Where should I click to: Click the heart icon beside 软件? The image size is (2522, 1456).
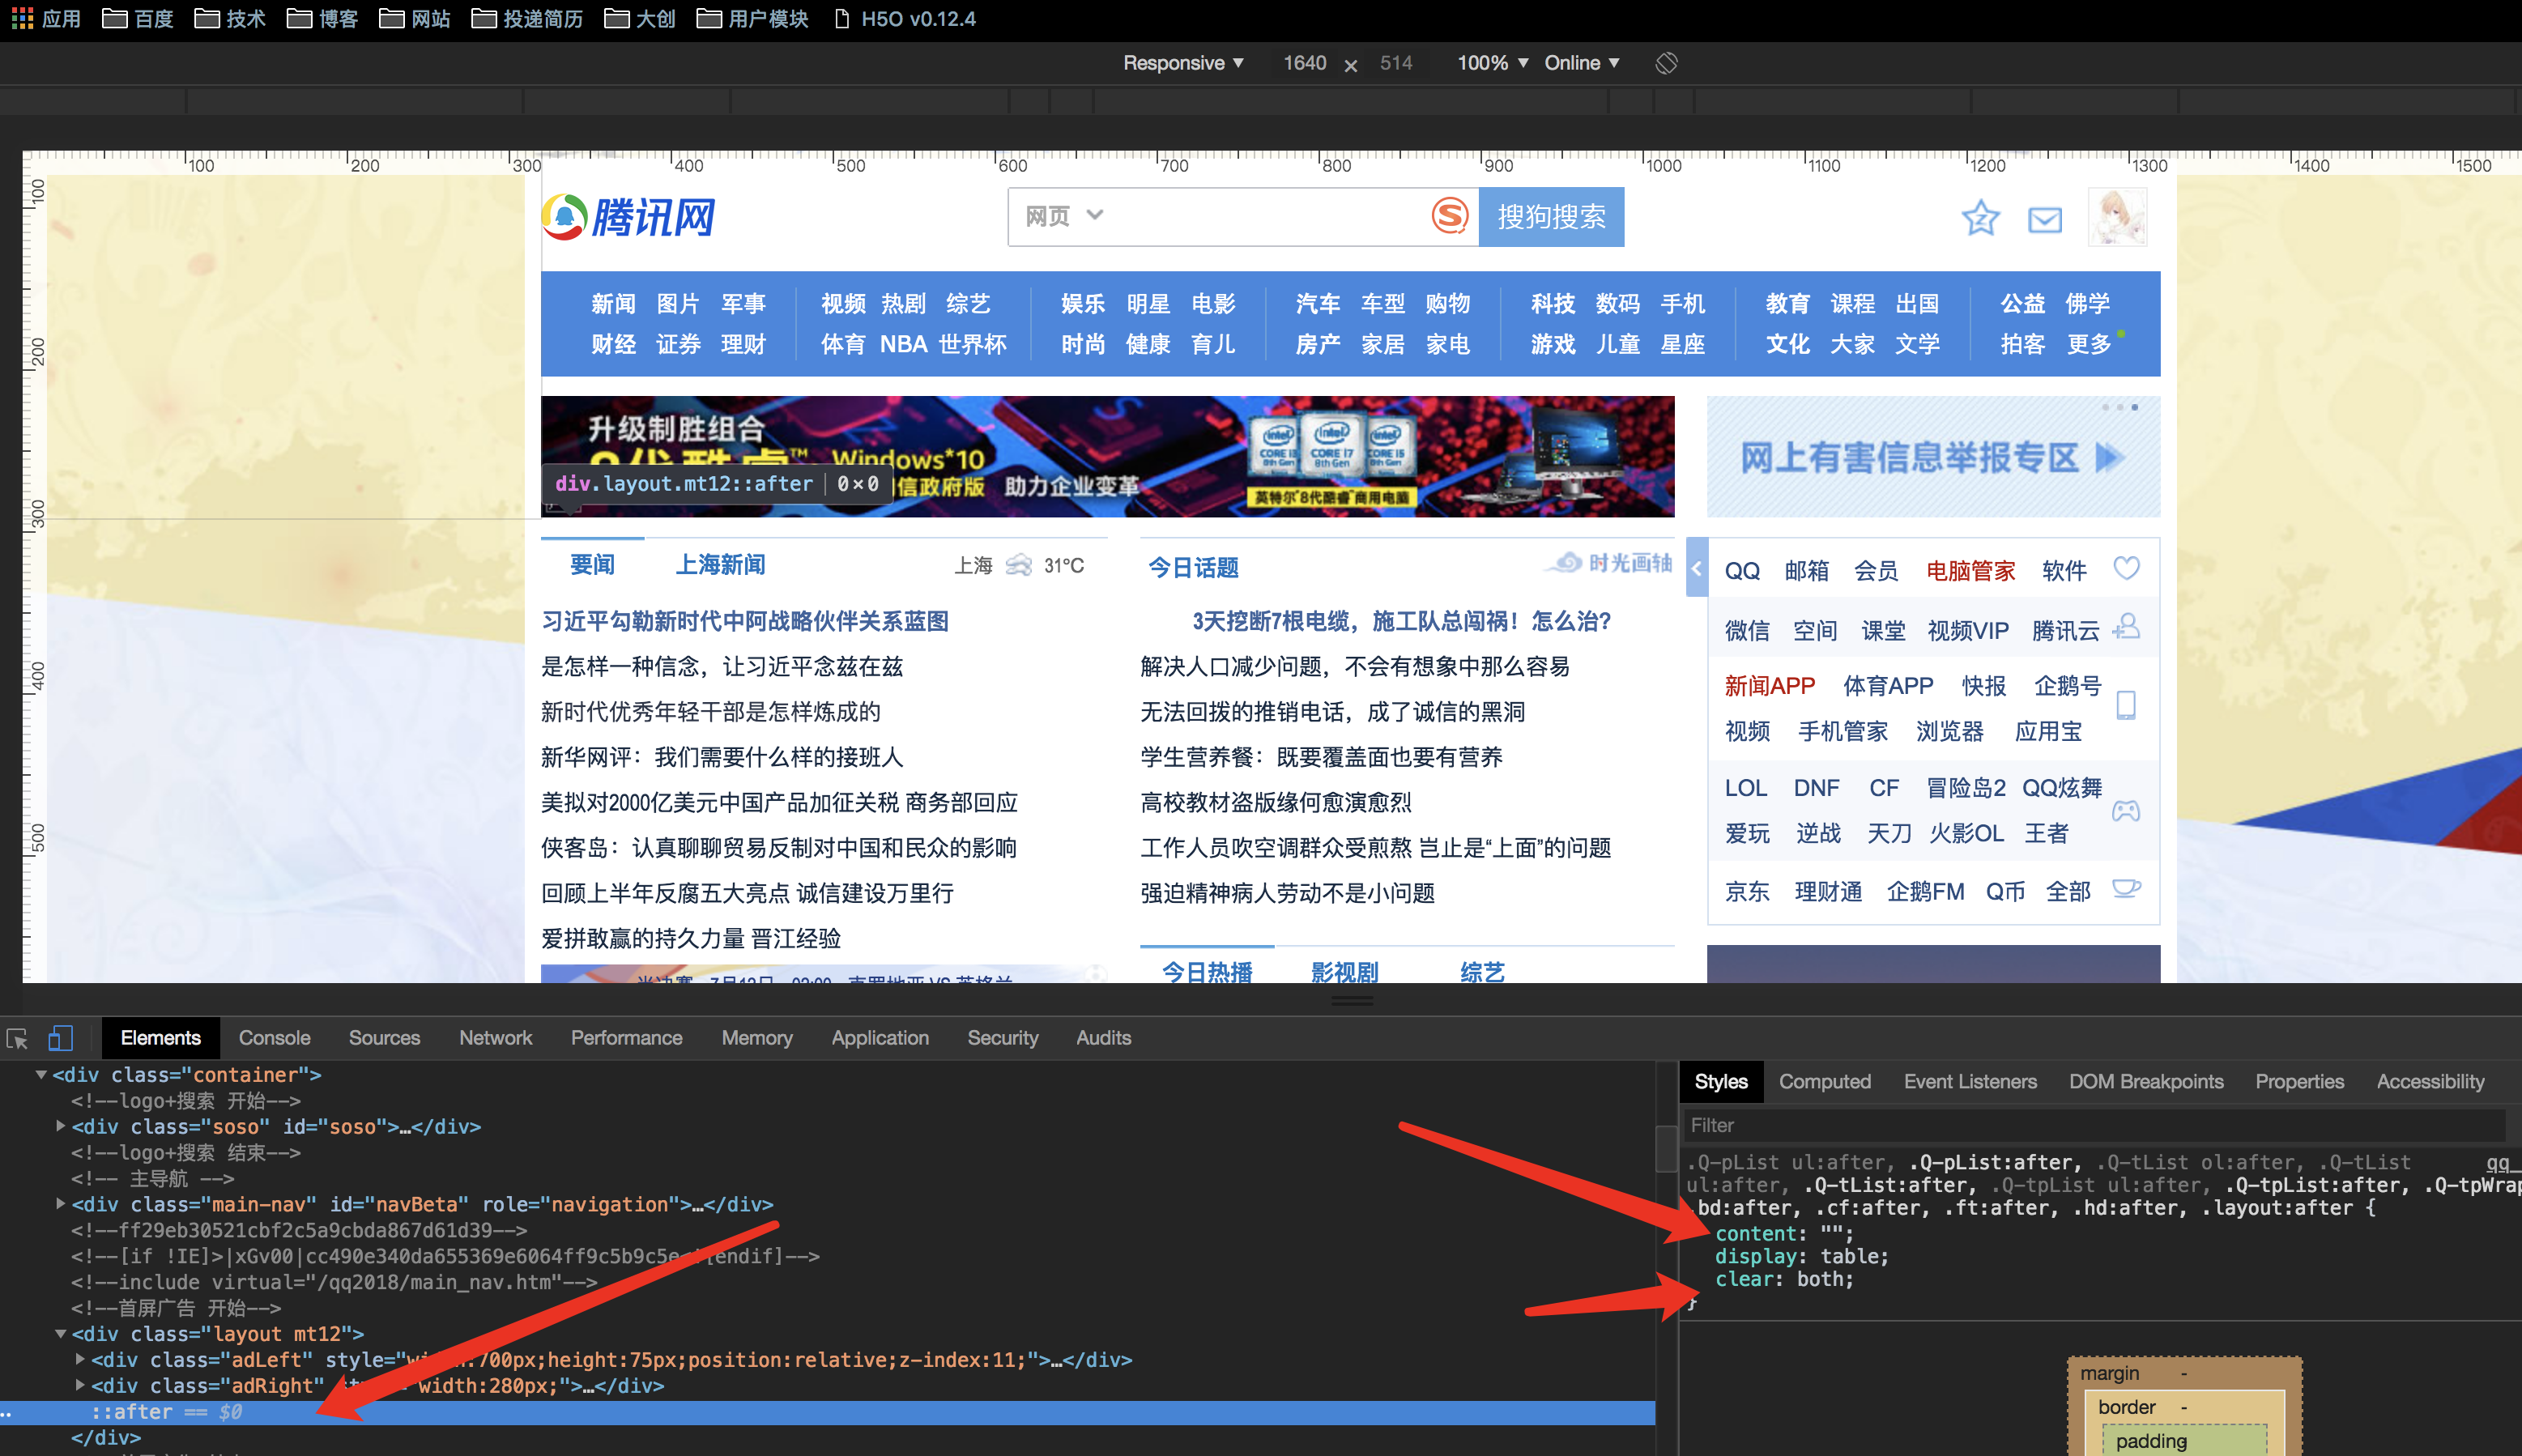tap(2126, 568)
